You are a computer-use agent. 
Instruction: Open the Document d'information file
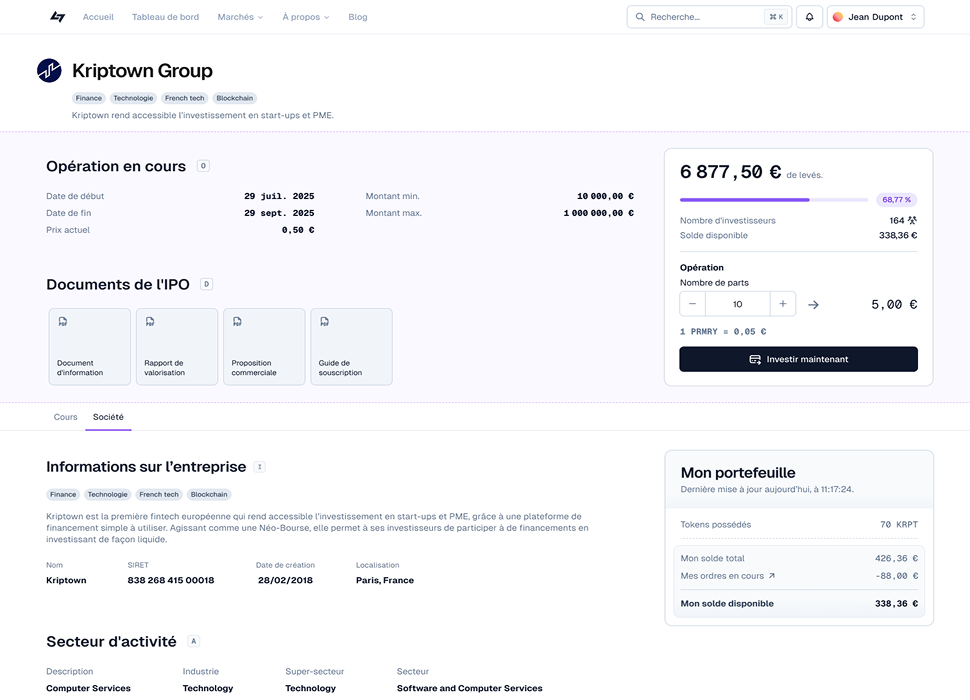[90, 346]
